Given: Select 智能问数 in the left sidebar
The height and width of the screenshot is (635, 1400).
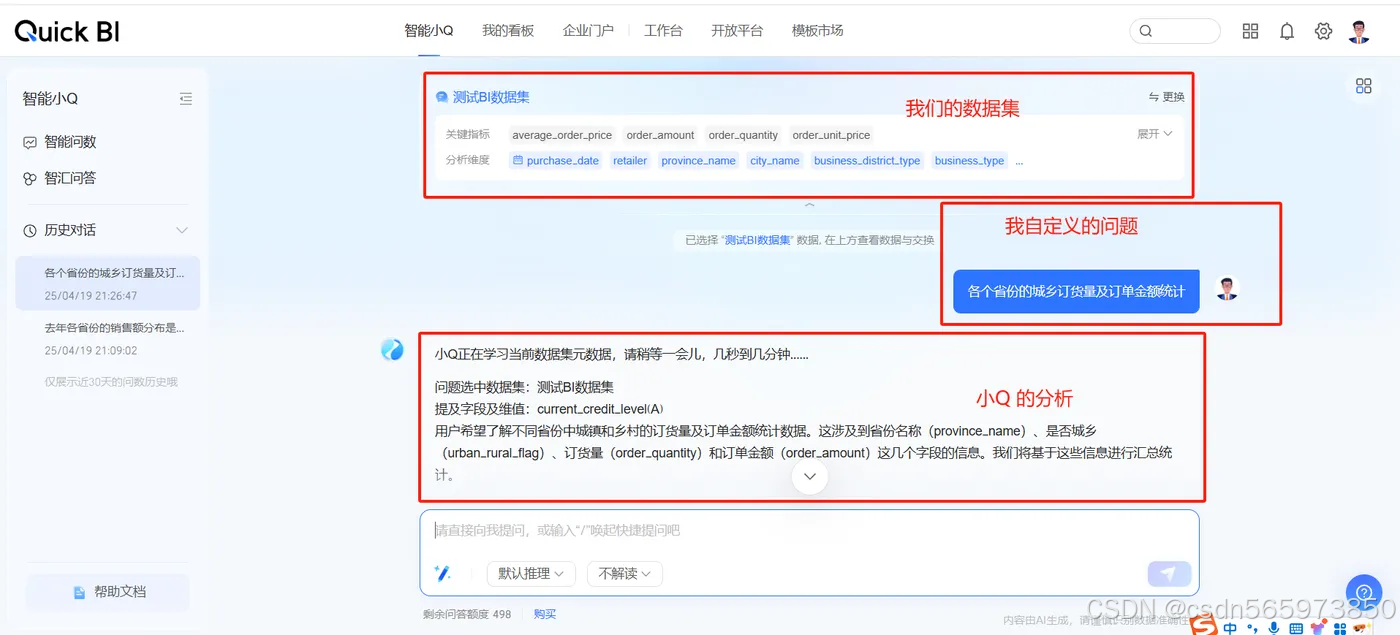Looking at the screenshot, I should pos(68,141).
